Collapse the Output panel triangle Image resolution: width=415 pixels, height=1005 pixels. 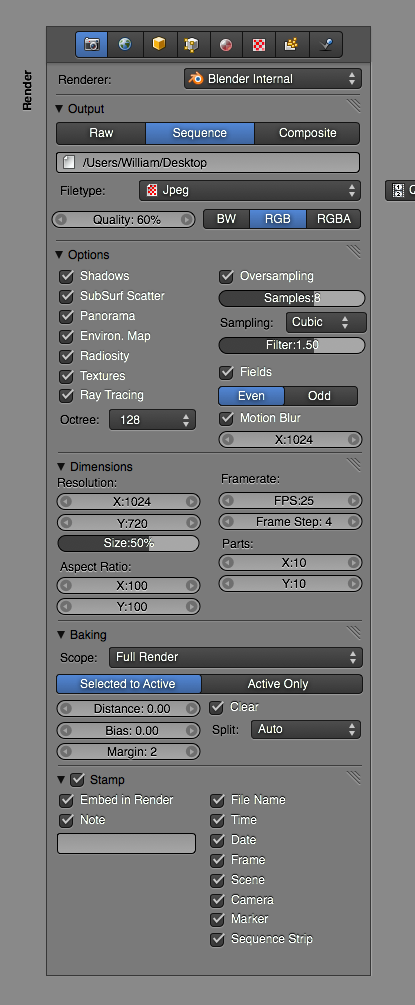[60, 109]
